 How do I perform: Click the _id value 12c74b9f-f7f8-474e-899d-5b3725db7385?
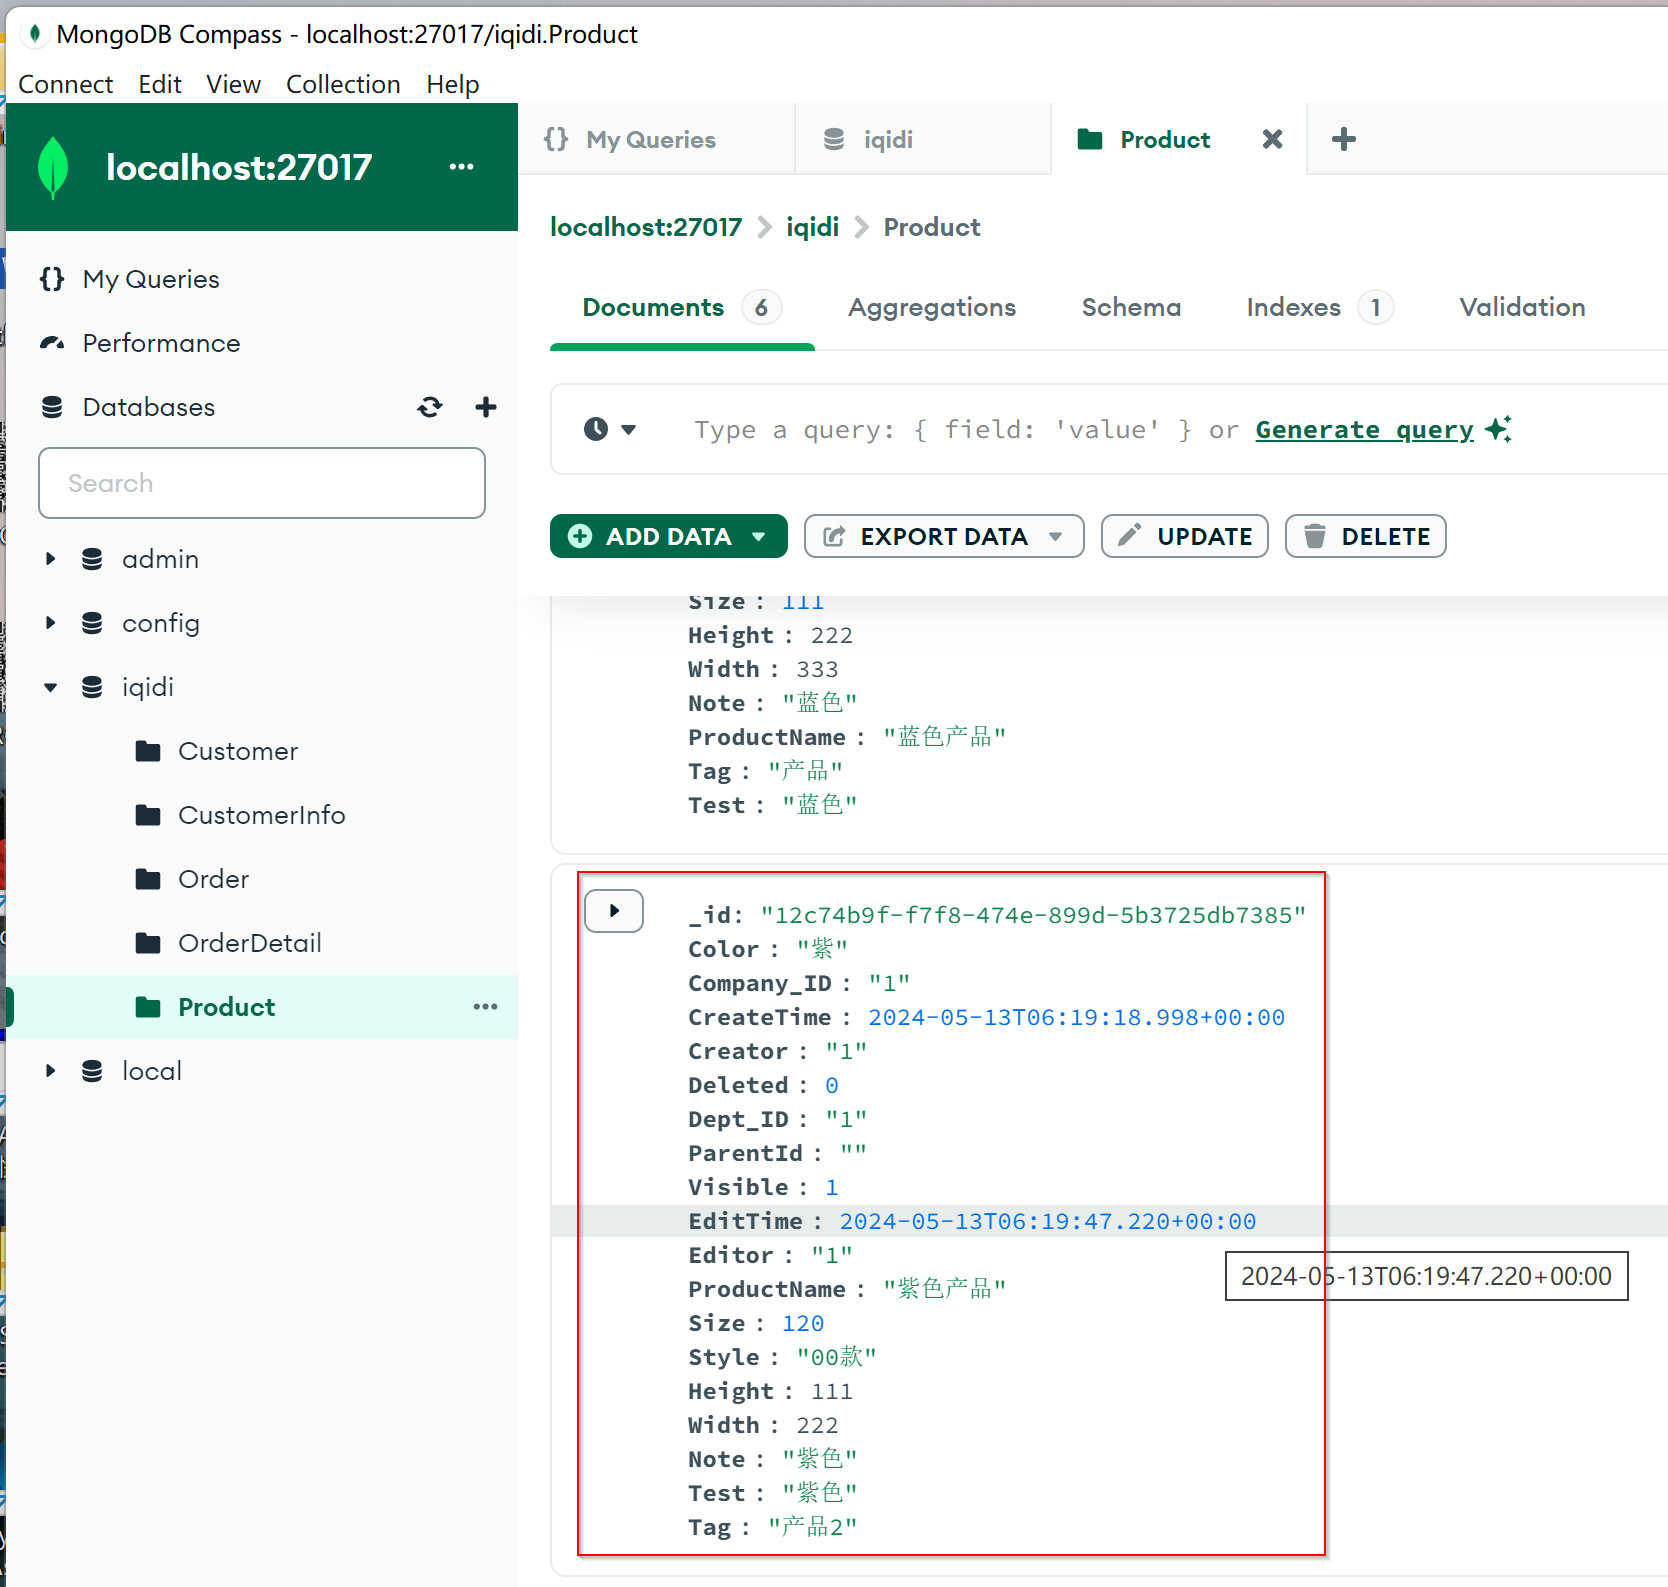pyautogui.click(x=1033, y=915)
